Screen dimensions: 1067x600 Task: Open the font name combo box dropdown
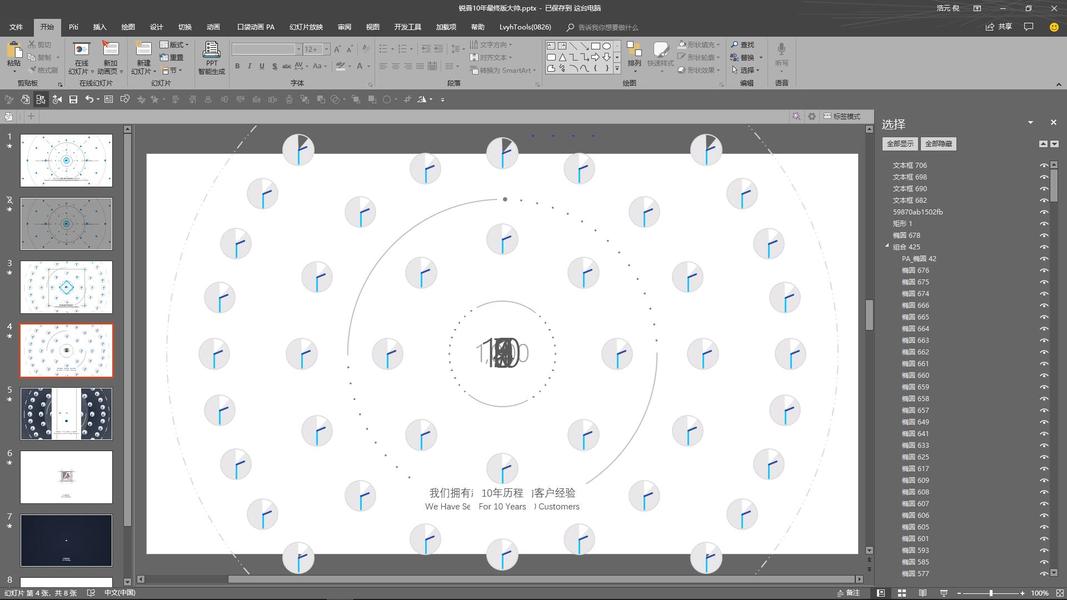(x=298, y=49)
